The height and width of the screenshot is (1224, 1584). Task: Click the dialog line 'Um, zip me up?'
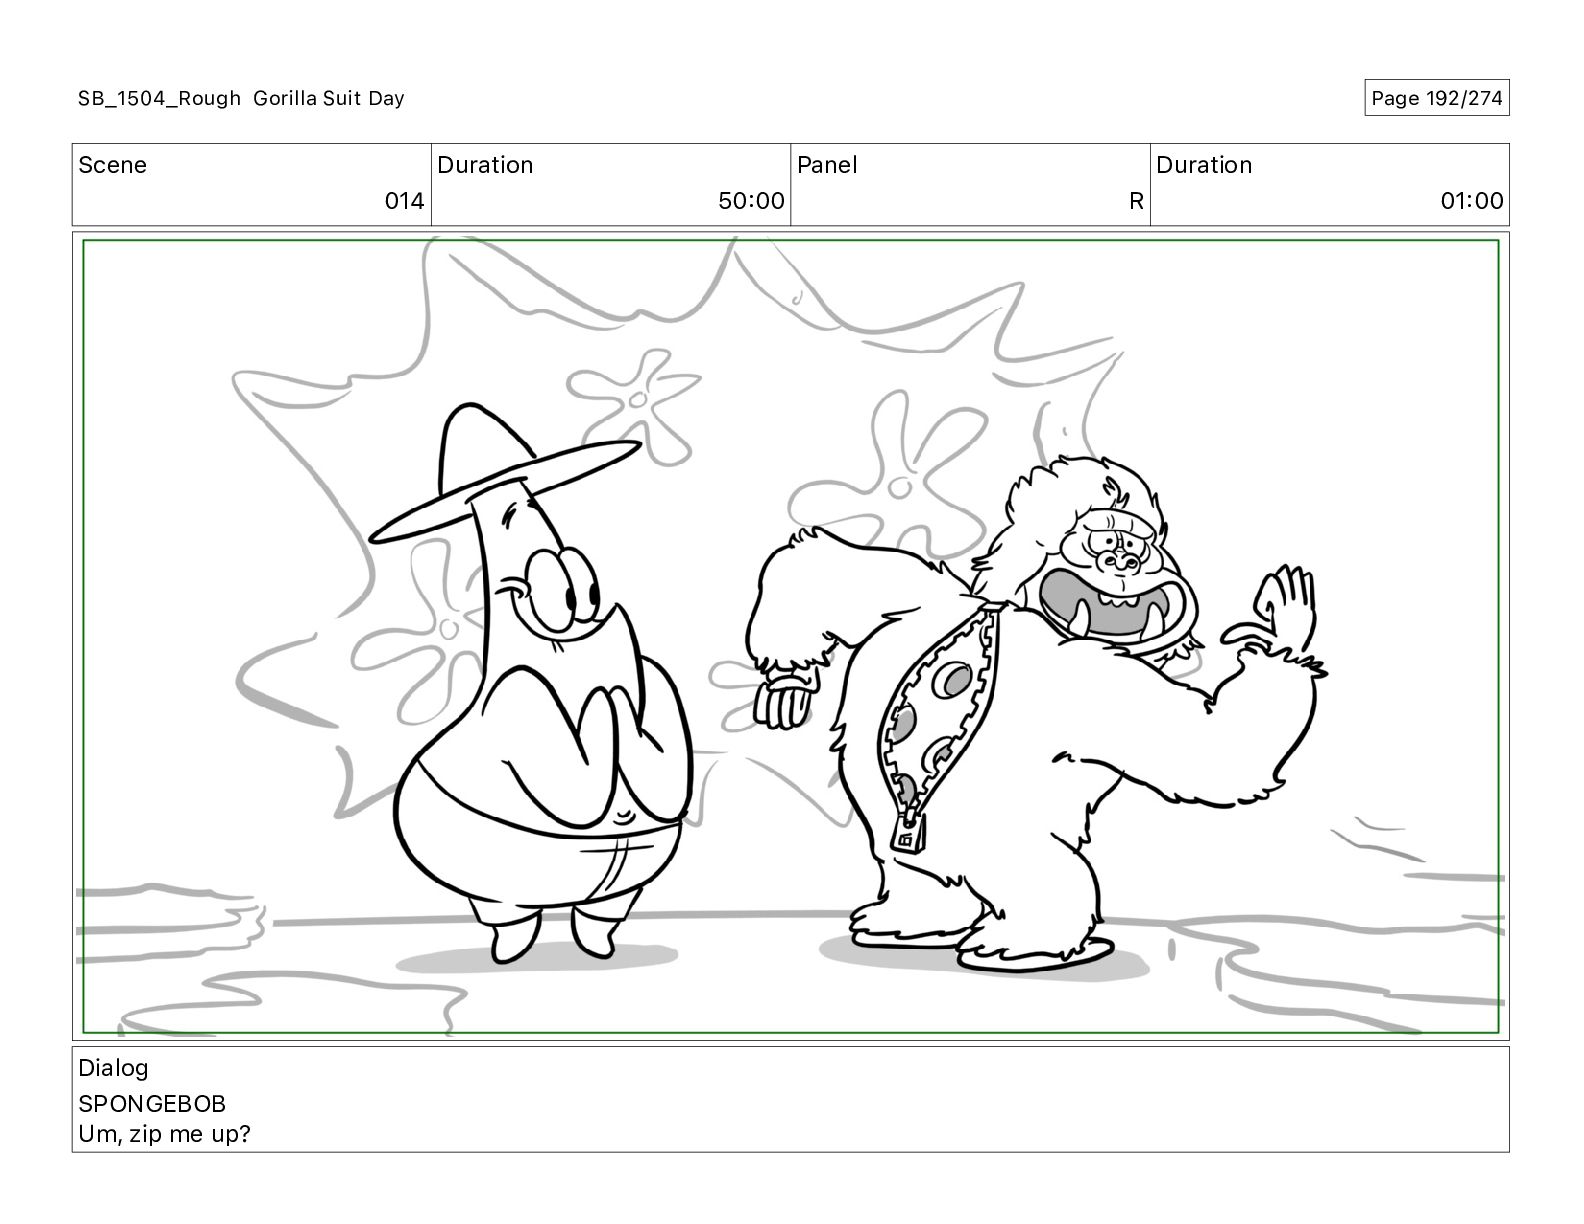(164, 1134)
